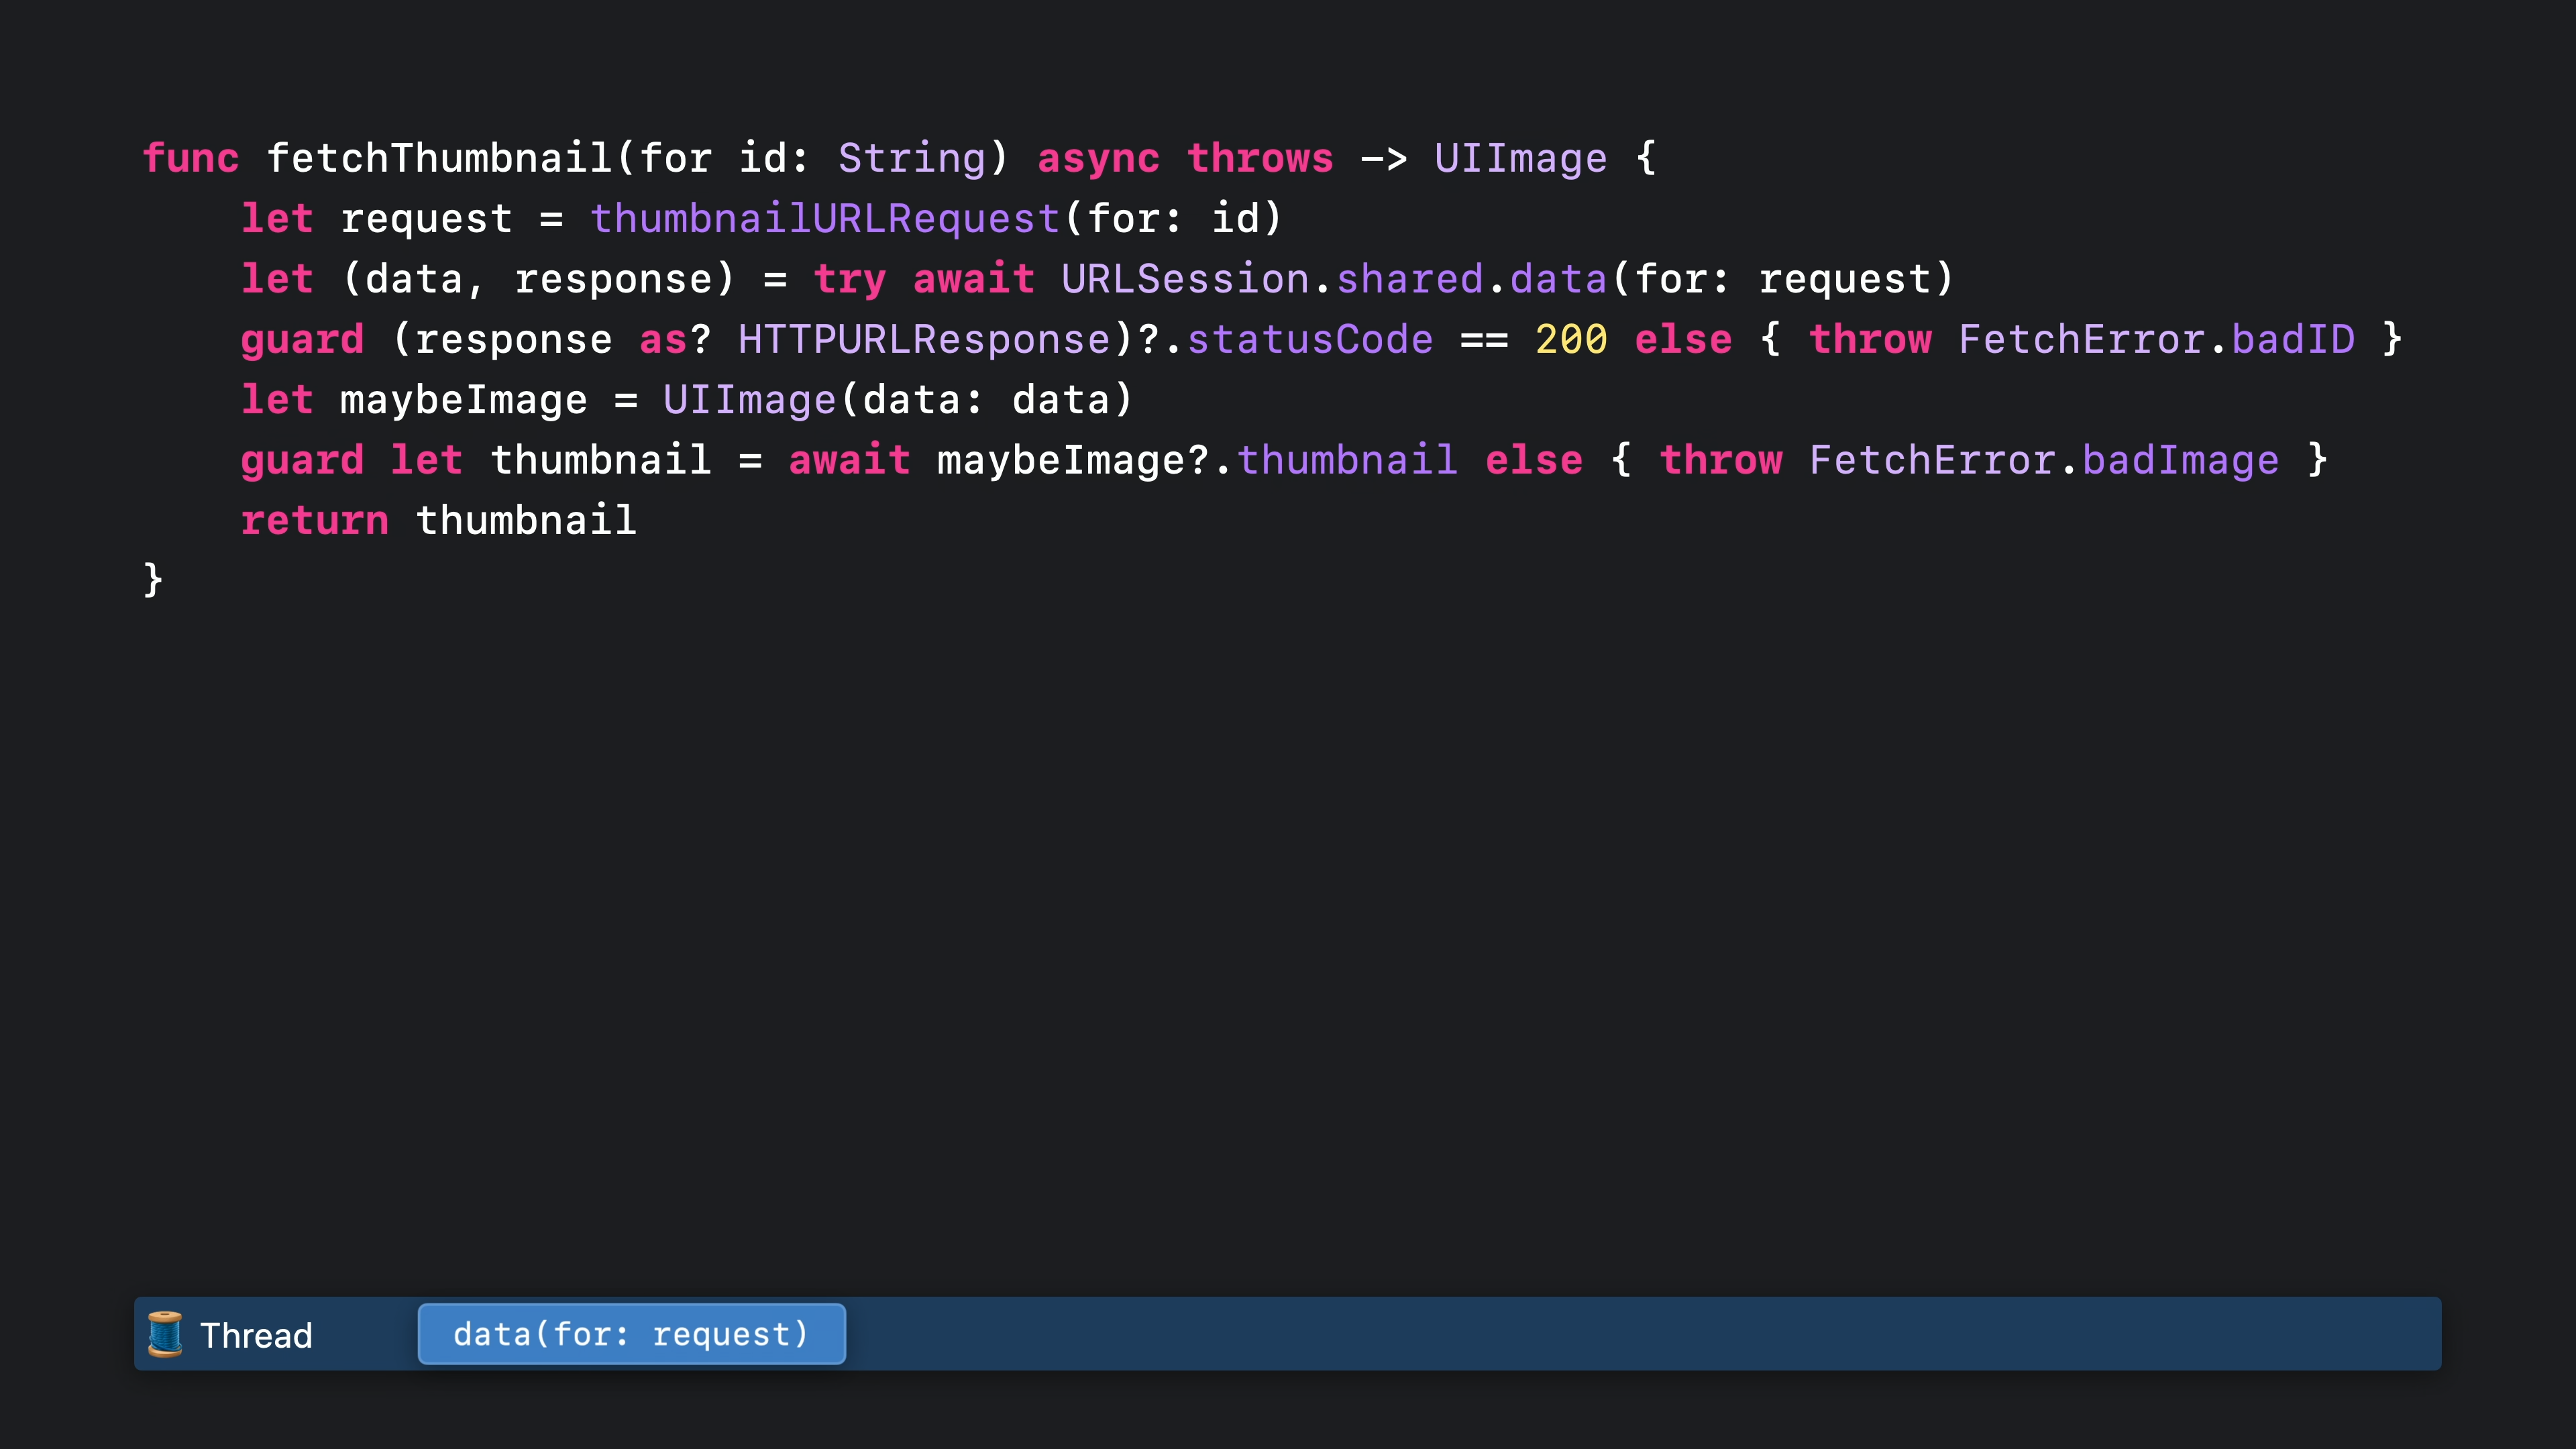This screenshot has width=2576, height=1449.
Task: Click the data(for: request) block in thread bar
Action: pyautogui.click(x=631, y=1334)
